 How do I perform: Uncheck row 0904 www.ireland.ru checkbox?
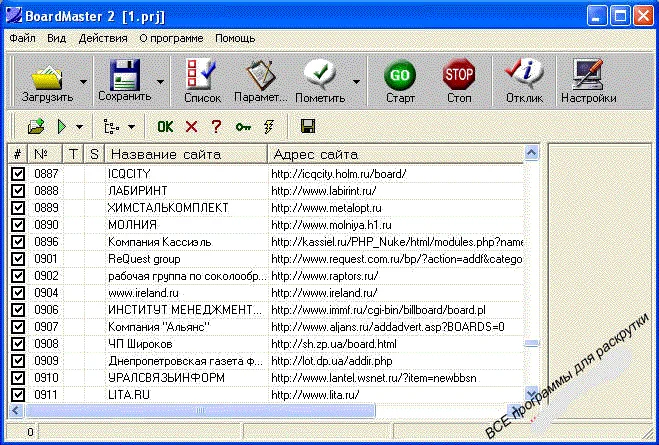pyautogui.click(x=18, y=293)
